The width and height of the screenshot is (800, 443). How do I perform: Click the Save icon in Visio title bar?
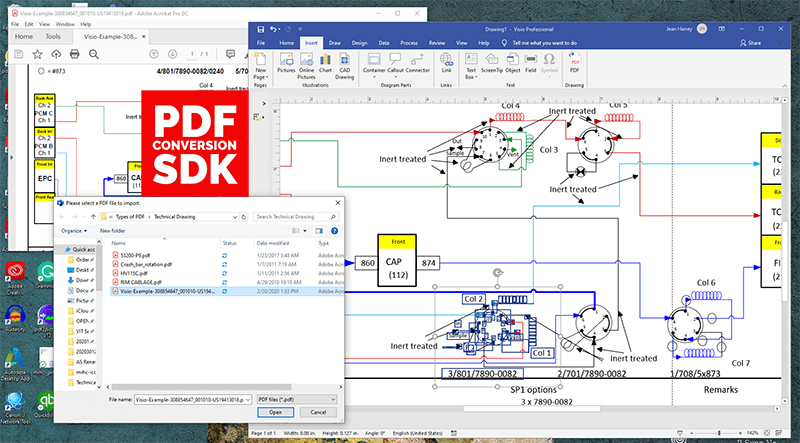[x=261, y=29]
